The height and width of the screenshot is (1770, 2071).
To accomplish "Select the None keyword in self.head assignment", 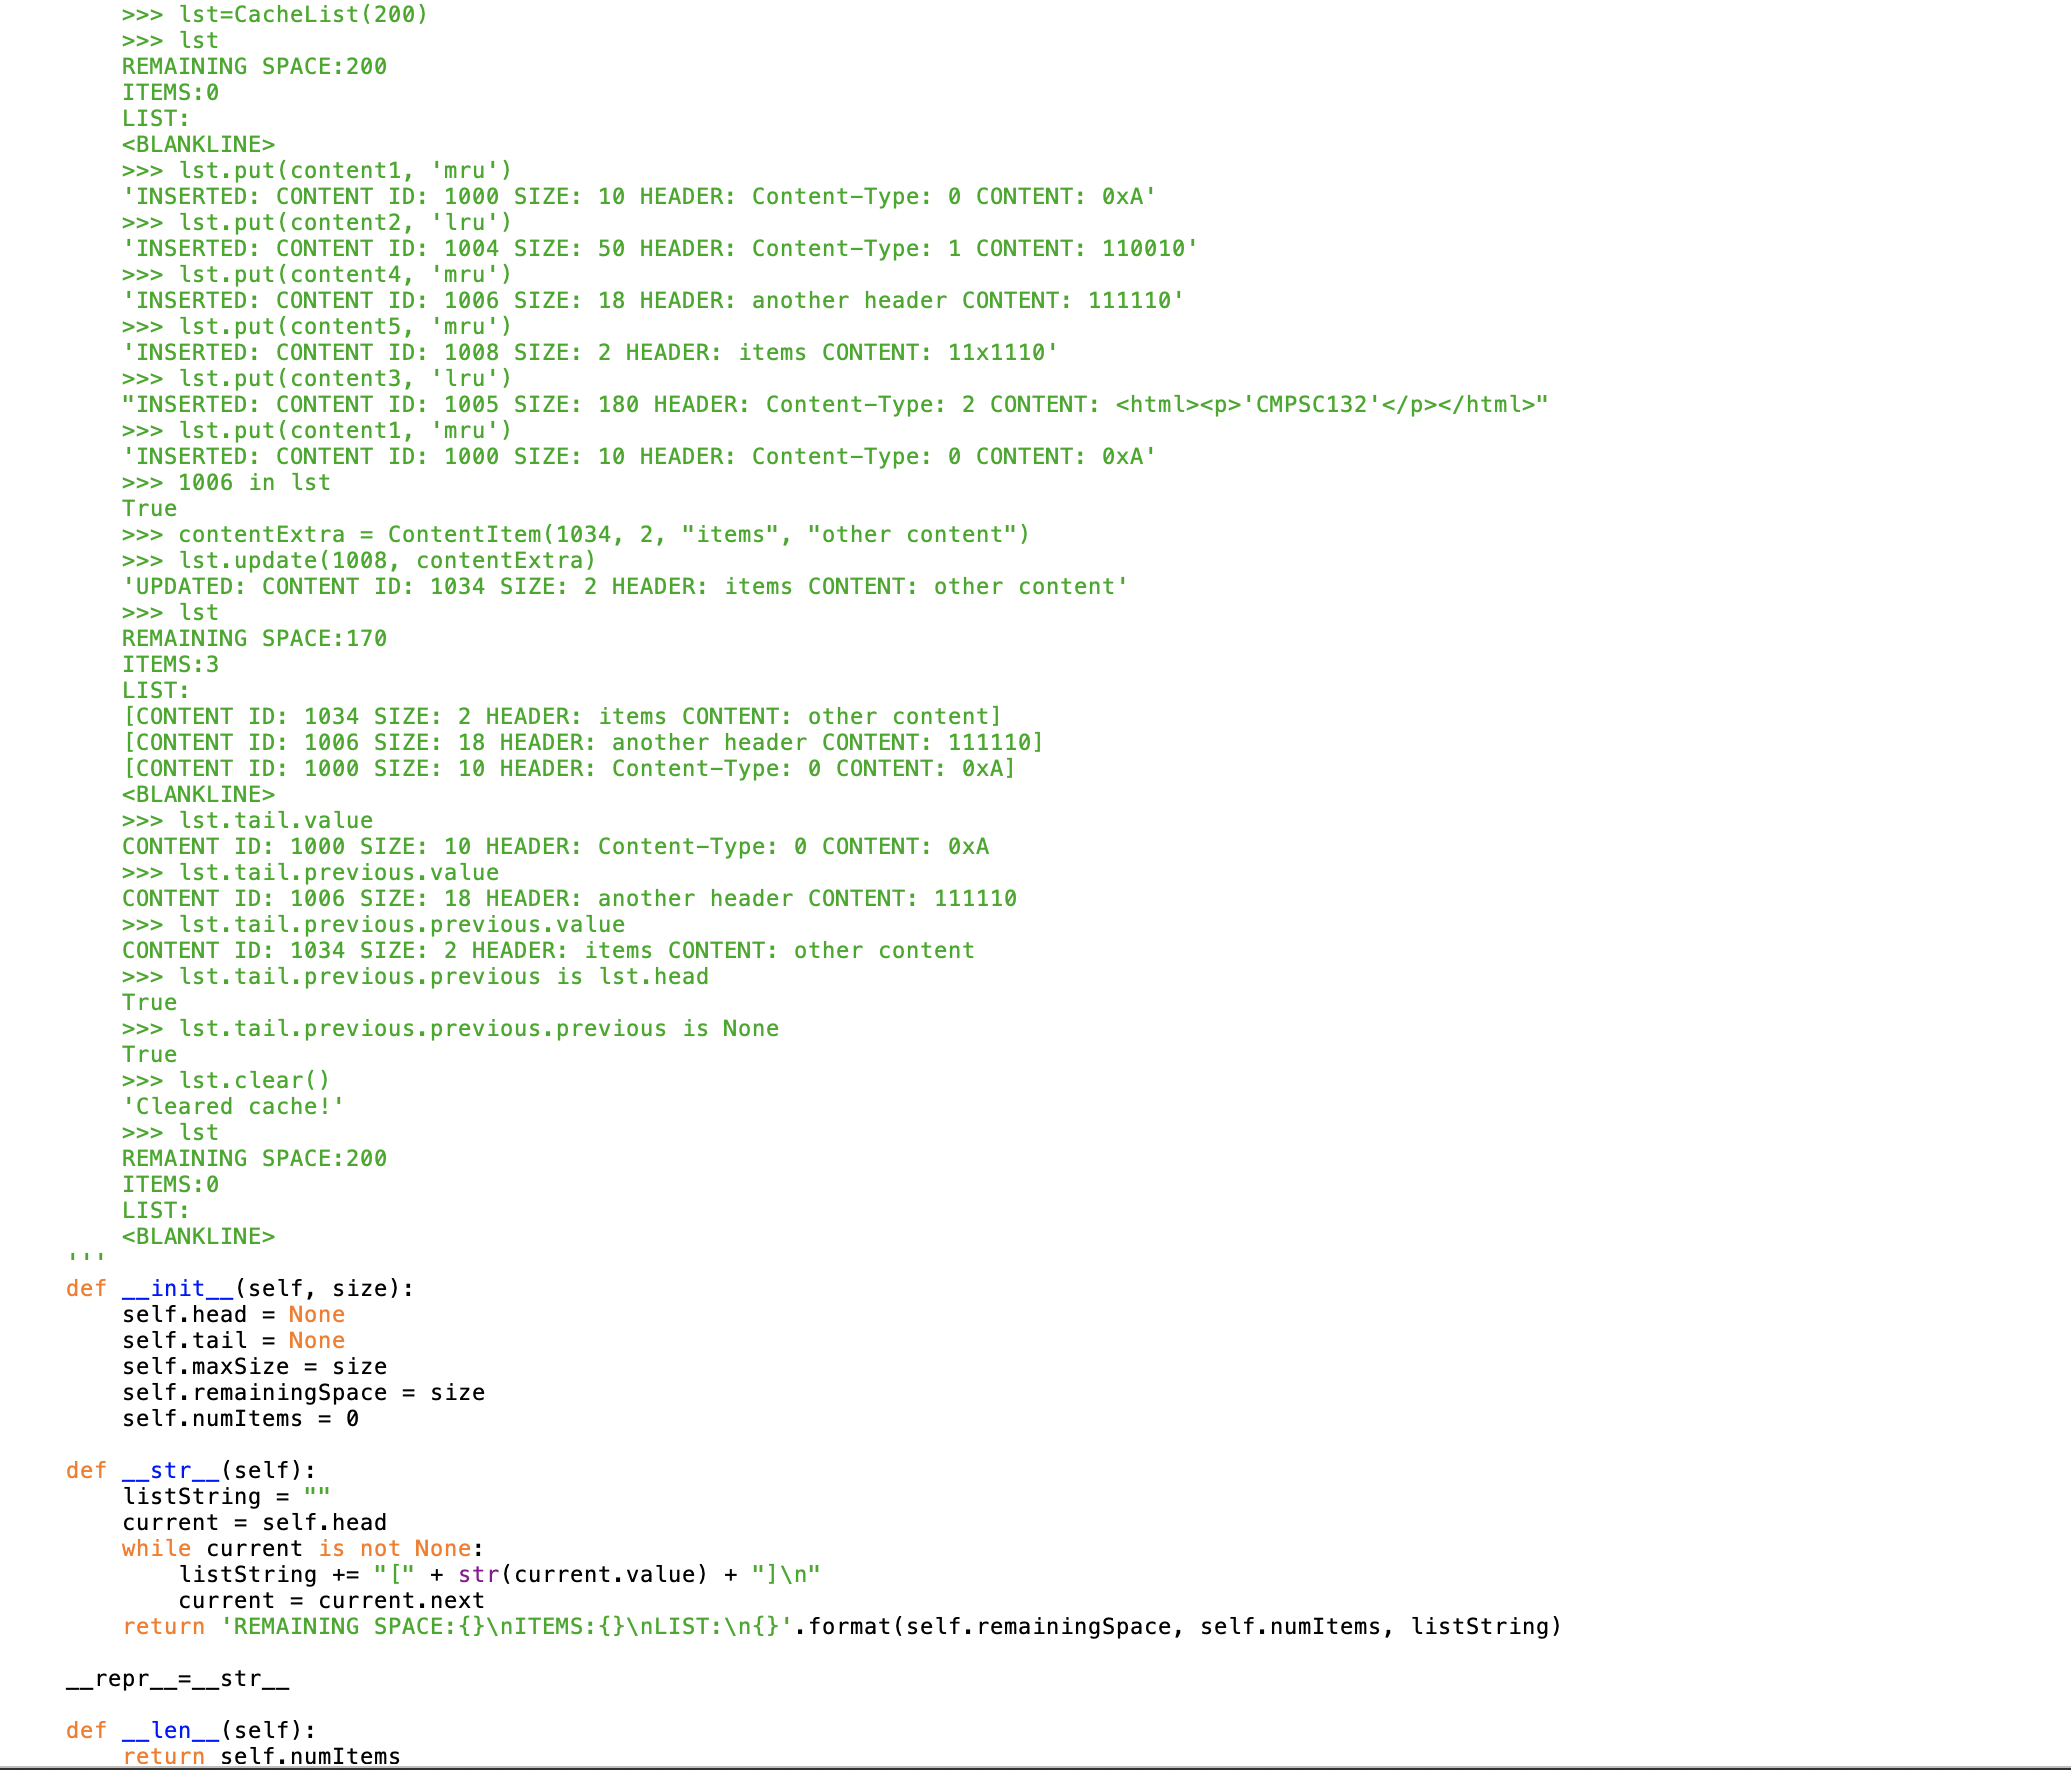I will (x=316, y=1314).
